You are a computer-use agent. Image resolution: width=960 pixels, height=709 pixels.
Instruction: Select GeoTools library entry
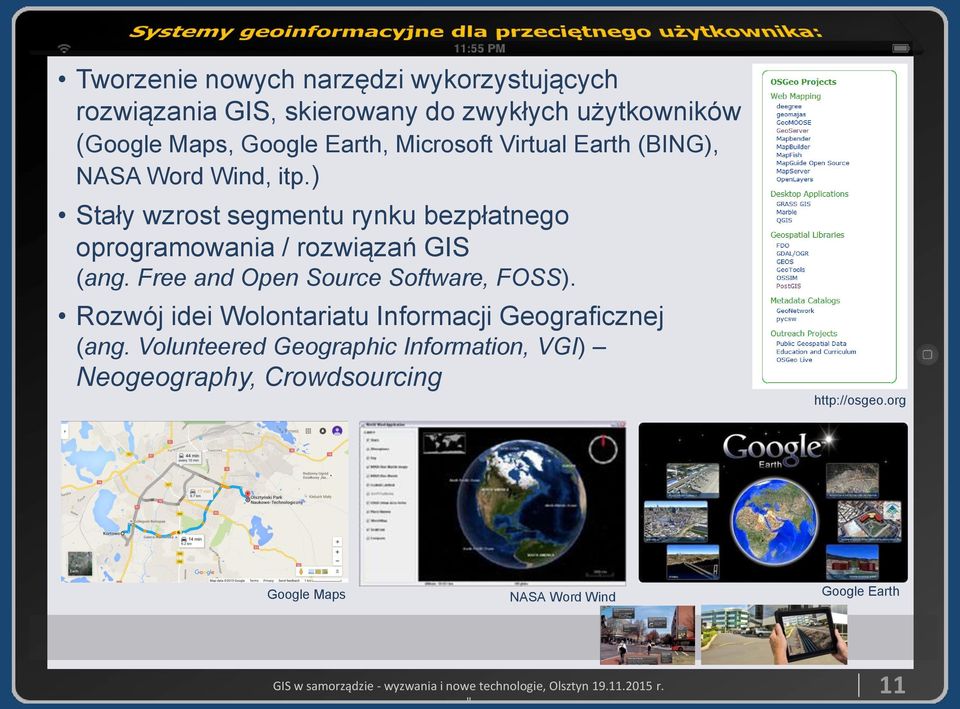tap(790, 269)
